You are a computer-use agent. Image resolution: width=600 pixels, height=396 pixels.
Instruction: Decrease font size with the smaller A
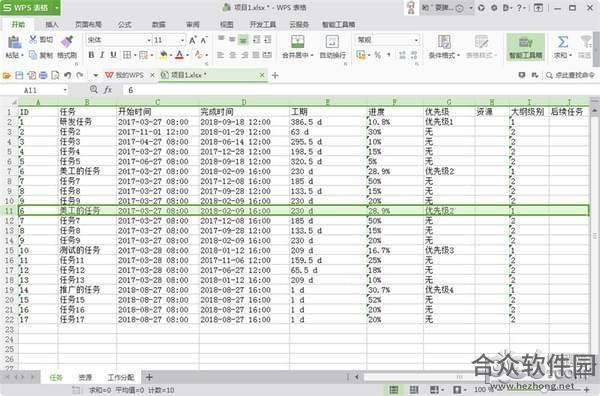pyautogui.click(x=204, y=40)
